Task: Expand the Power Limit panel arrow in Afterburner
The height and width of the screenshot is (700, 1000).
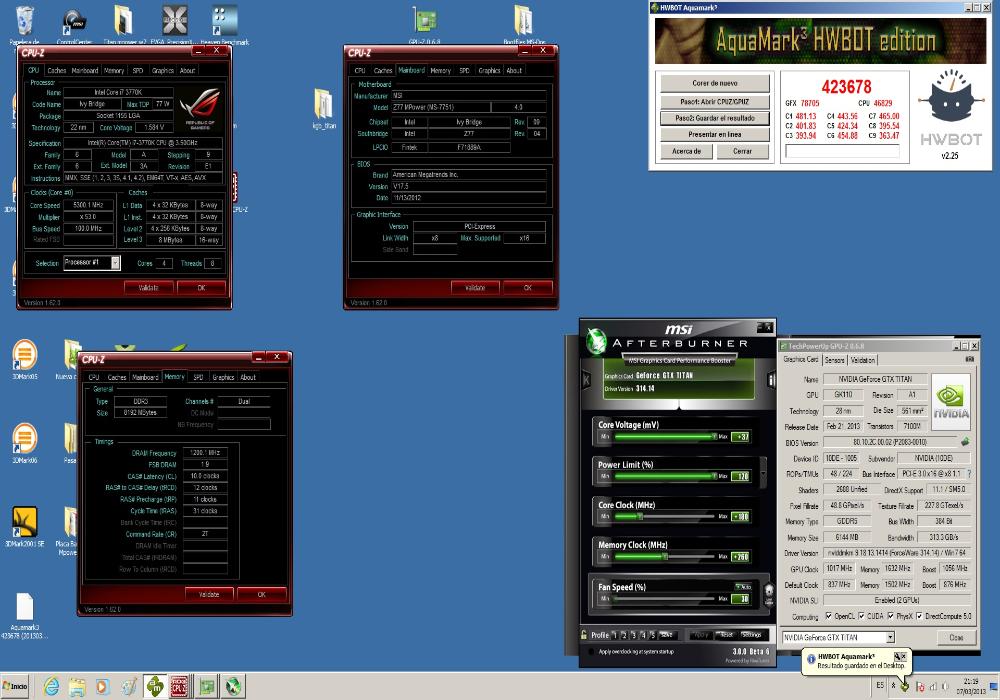Action: [x=764, y=473]
